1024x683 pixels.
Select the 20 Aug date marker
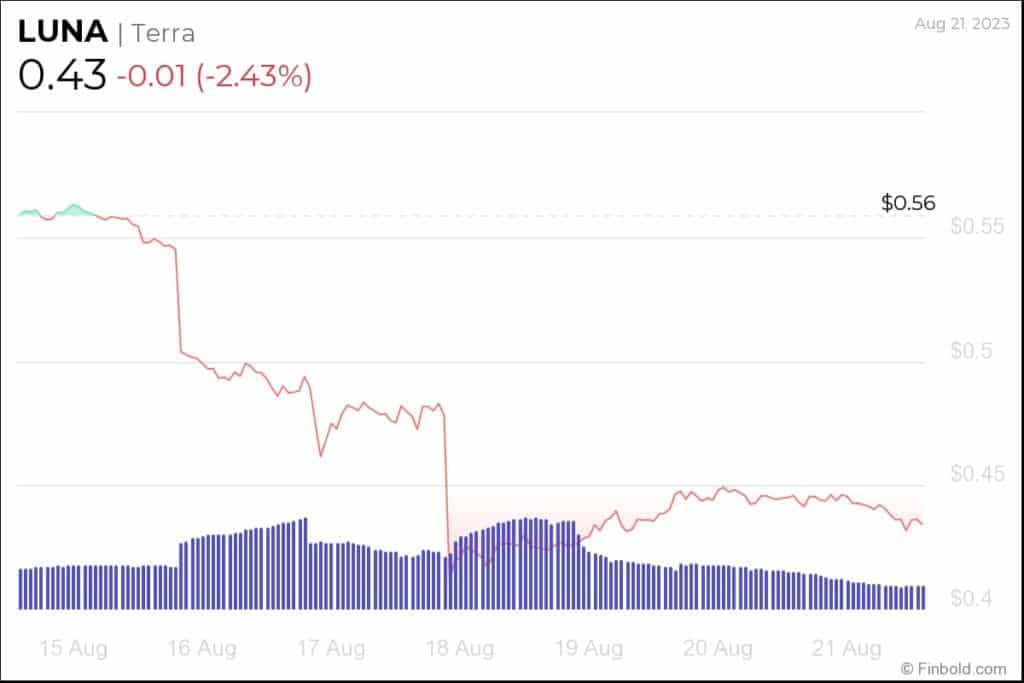click(x=720, y=648)
